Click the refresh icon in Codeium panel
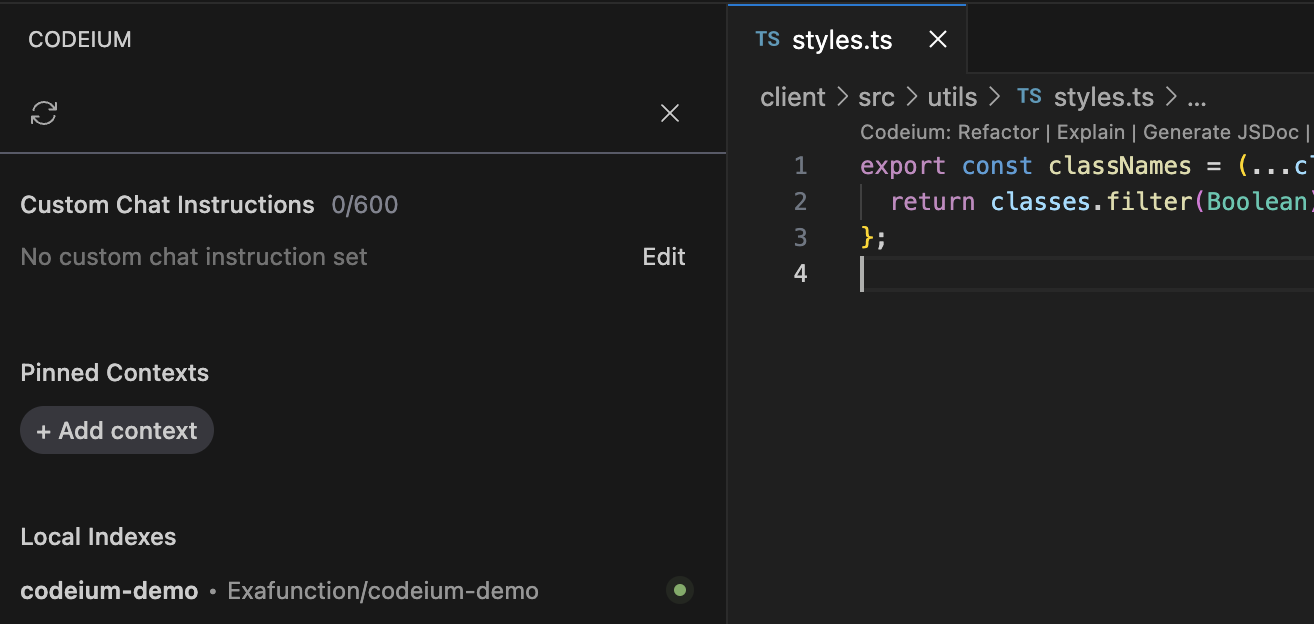The width and height of the screenshot is (1314, 624). pyautogui.click(x=44, y=113)
